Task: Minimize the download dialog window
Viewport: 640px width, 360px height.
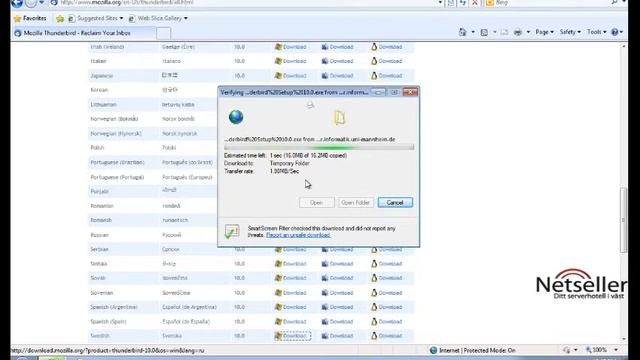Action: pos(378,92)
